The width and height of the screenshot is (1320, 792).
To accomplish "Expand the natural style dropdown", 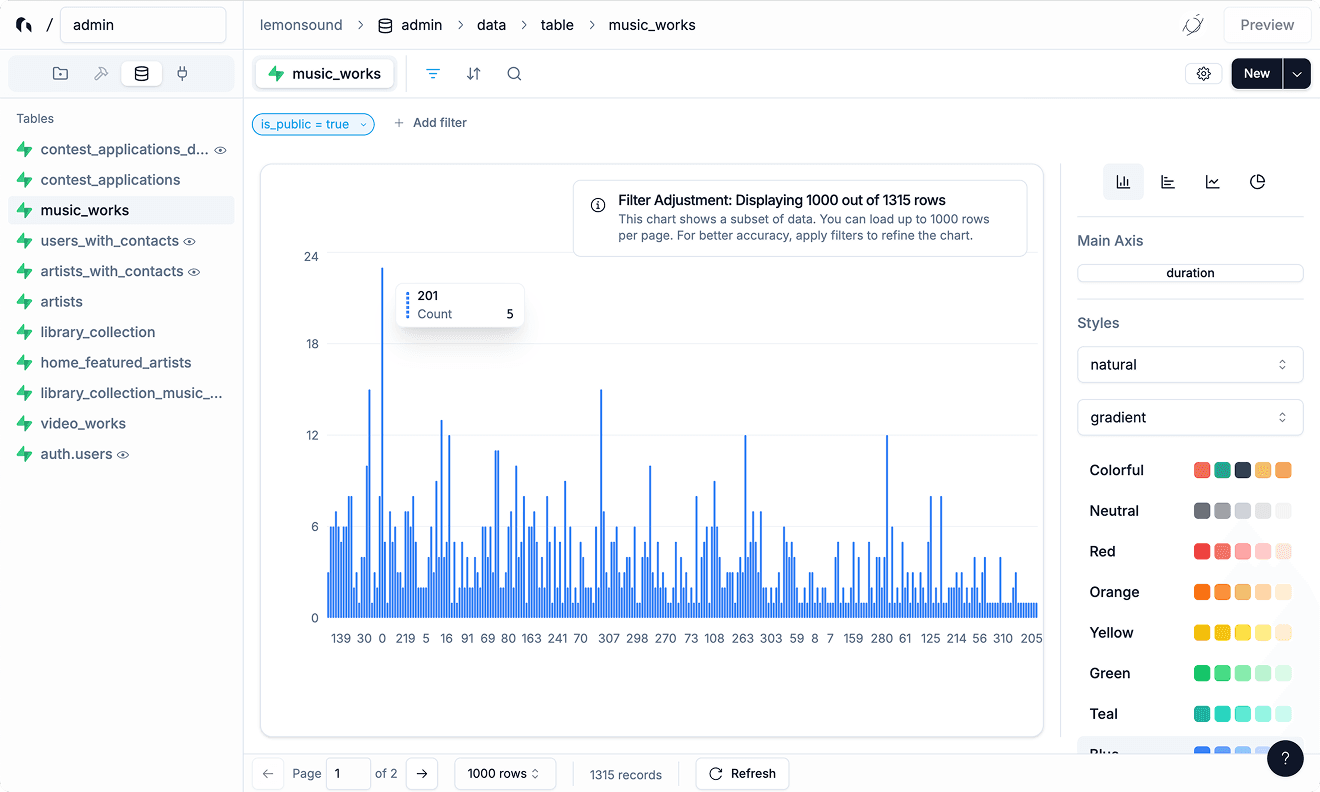I will coord(1189,365).
